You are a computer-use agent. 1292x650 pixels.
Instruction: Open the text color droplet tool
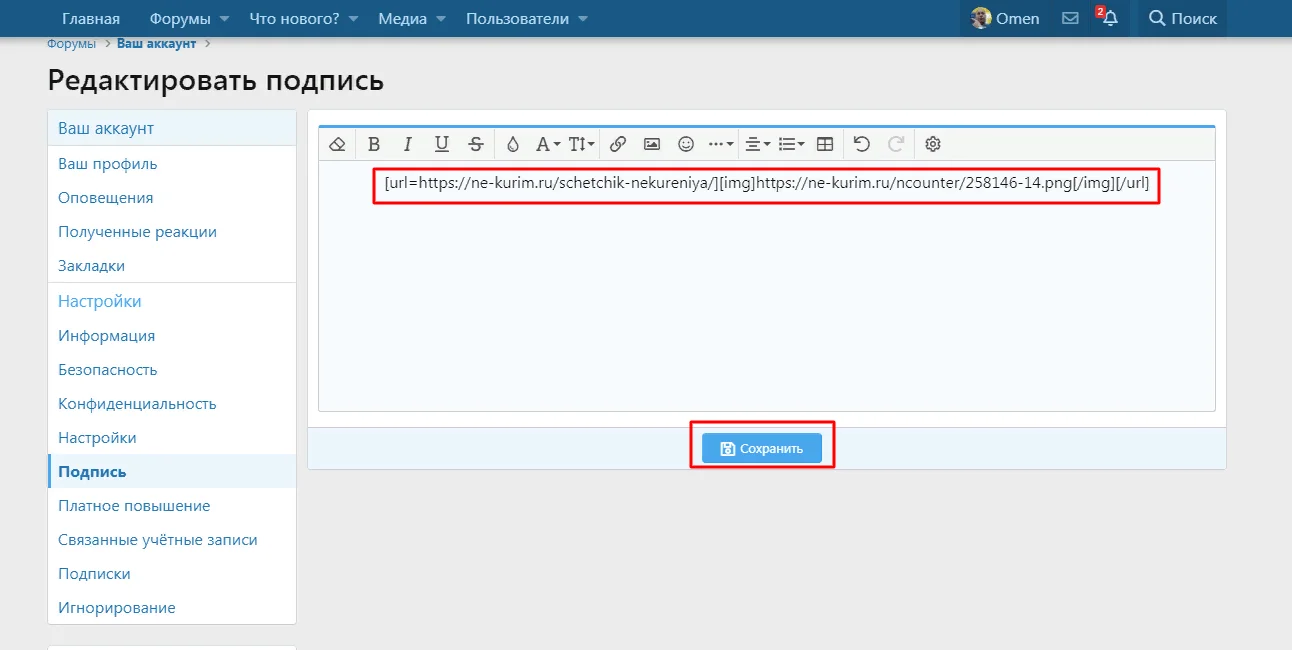pyautogui.click(x=513, y=144)
